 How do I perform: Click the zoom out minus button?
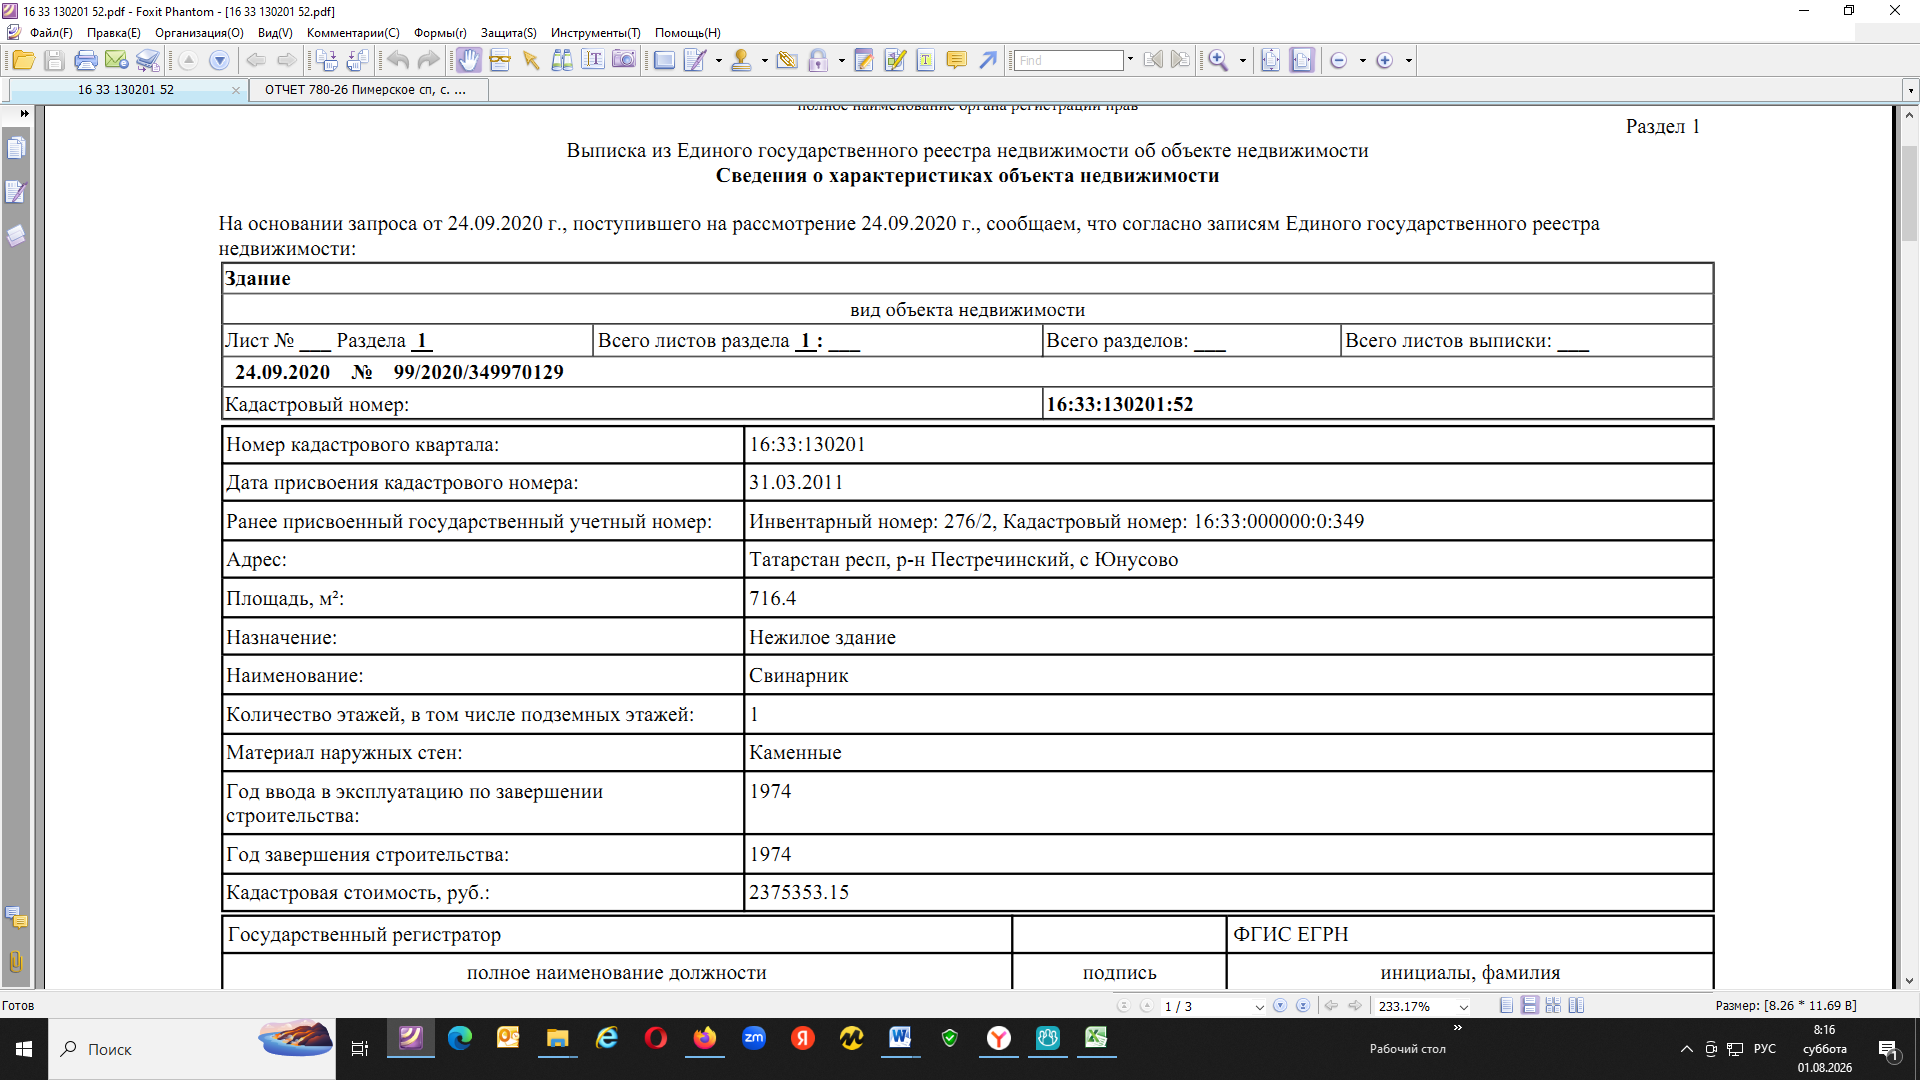coord(1338,61)
